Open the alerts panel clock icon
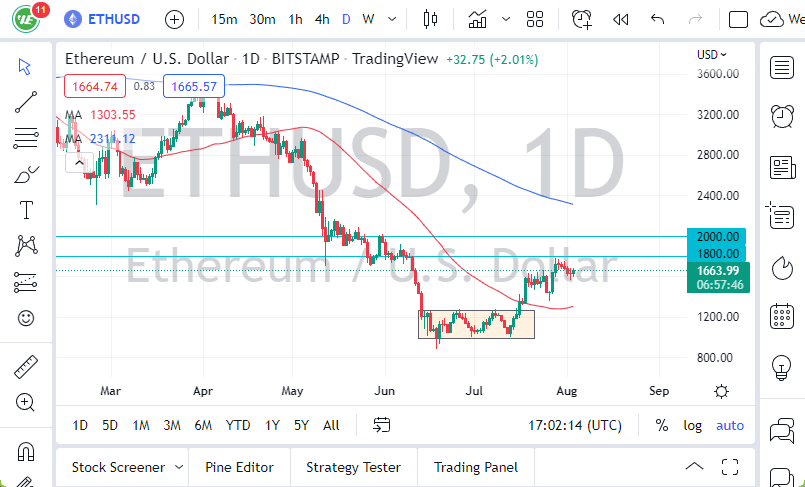Screen dimensions: 805x487 [x=781, y=115]
